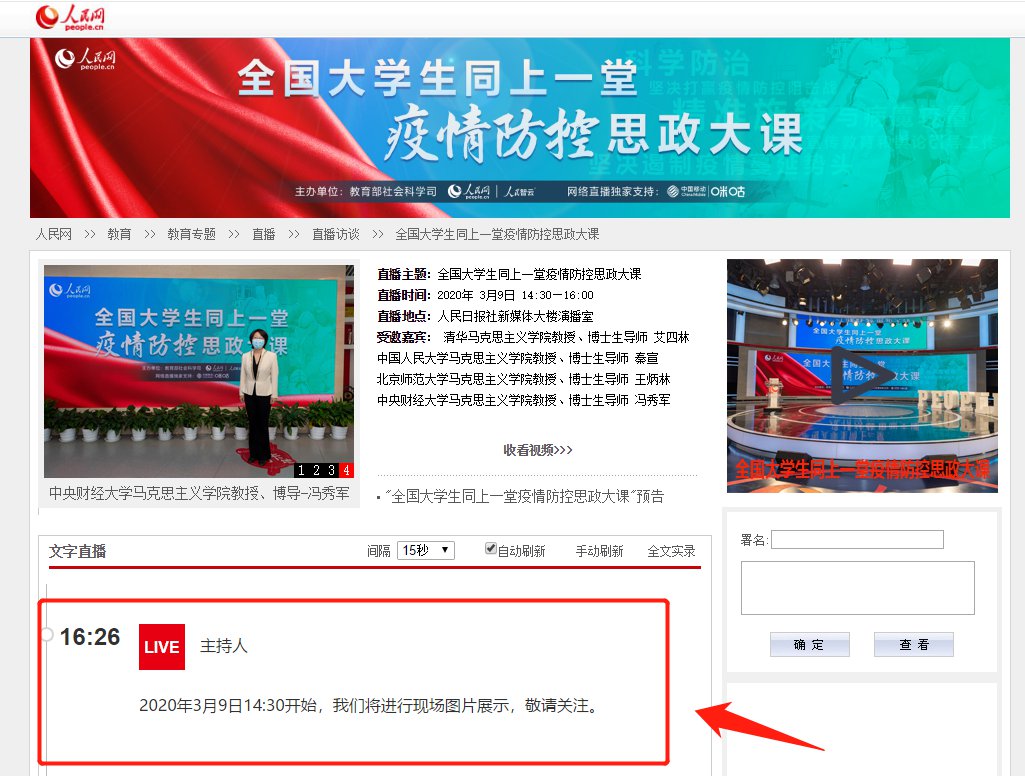Click the 收看视频>>> link

tap(538, 450)
